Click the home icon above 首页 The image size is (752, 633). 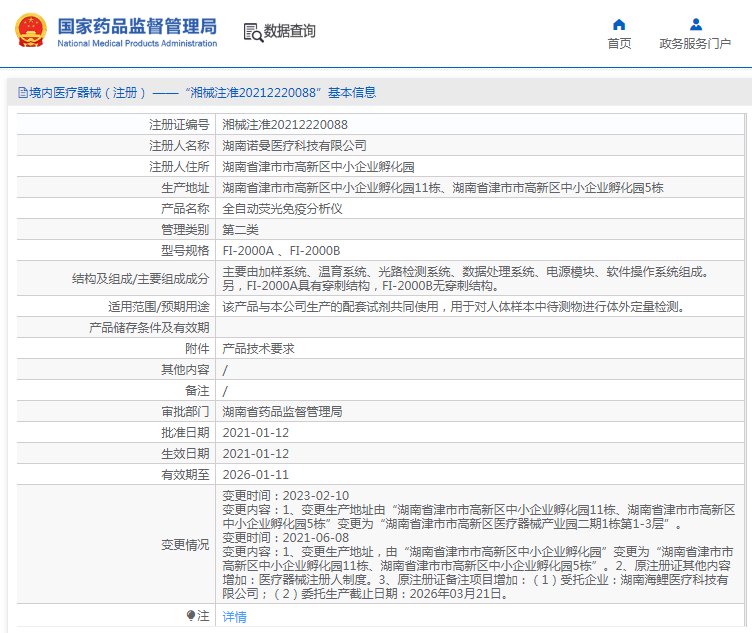tap(619, 24)
